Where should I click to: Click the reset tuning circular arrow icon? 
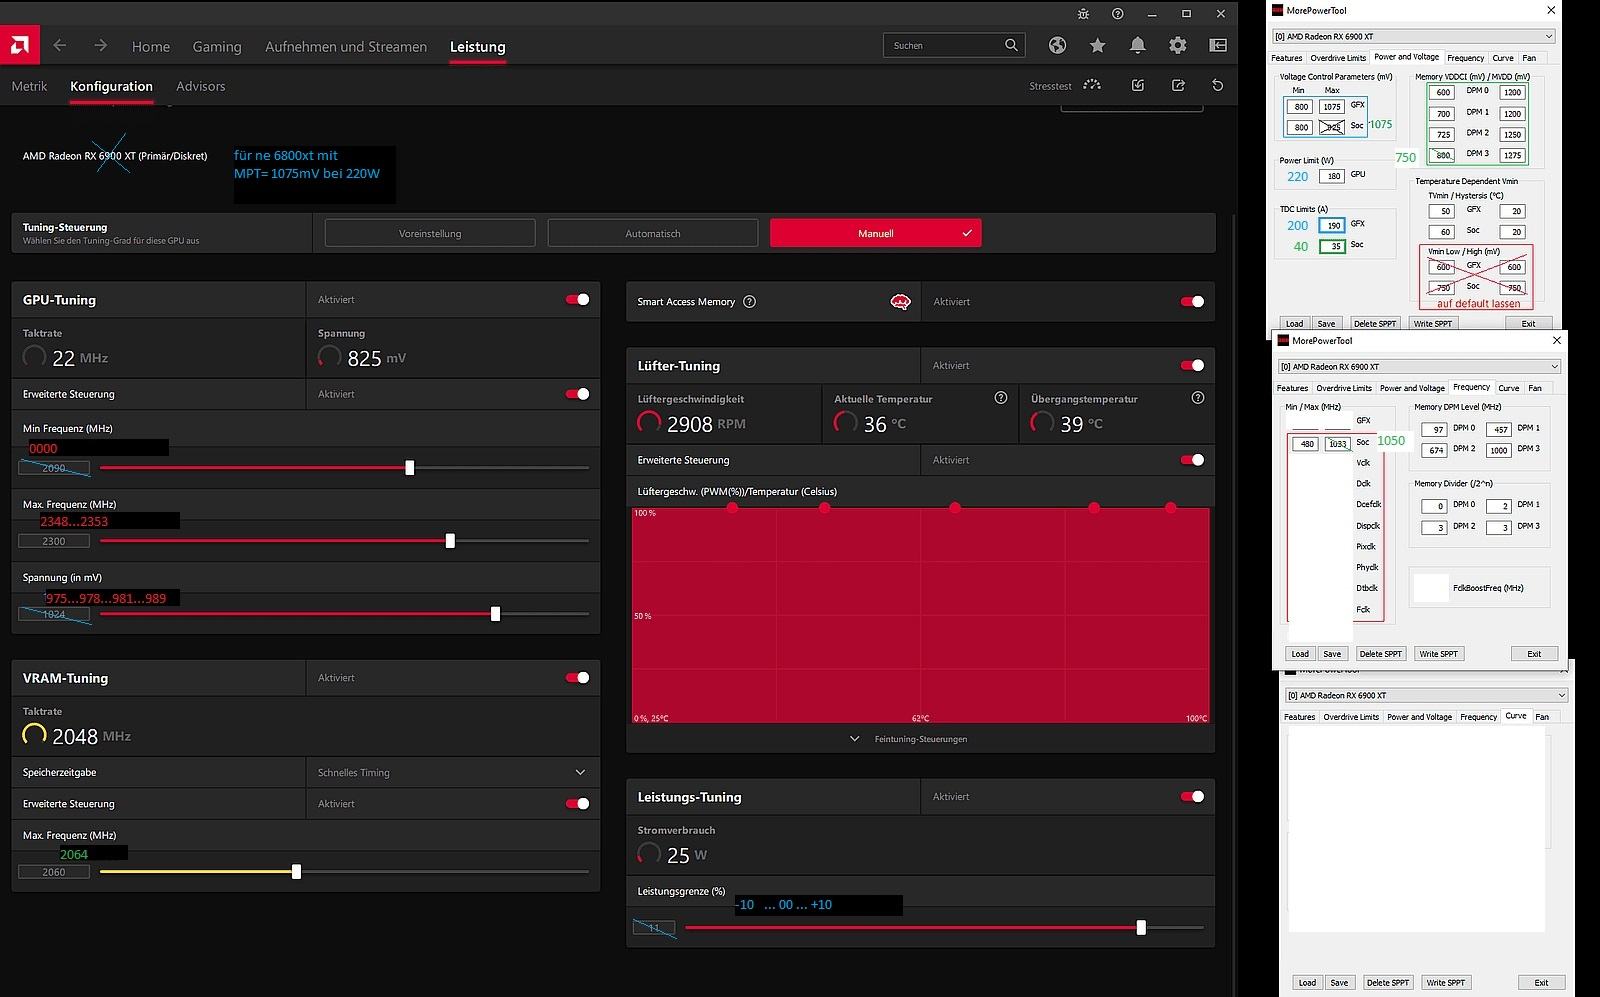pos(1217,85)
